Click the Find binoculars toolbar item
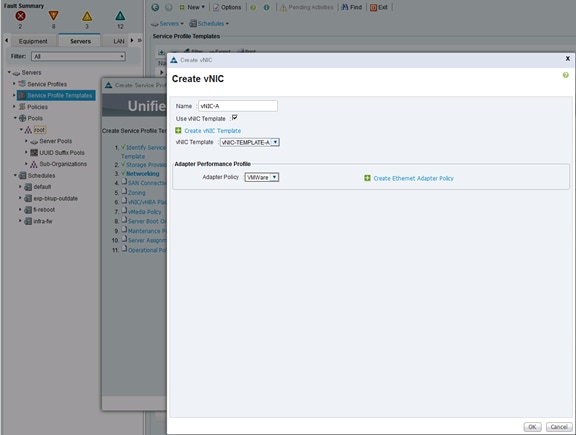The width and height of the screenshot is (576, 435). pos(352,7)
